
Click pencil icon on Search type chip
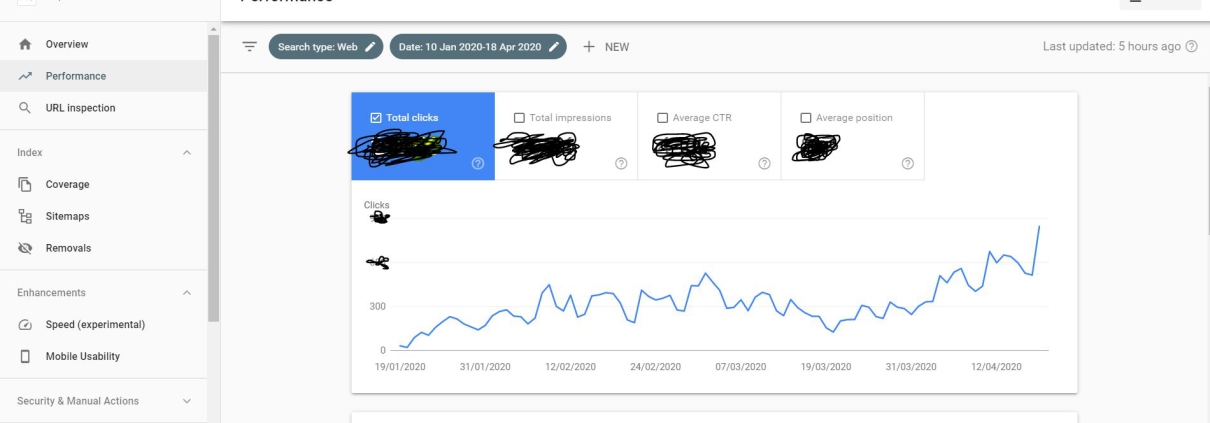[371, 47]
